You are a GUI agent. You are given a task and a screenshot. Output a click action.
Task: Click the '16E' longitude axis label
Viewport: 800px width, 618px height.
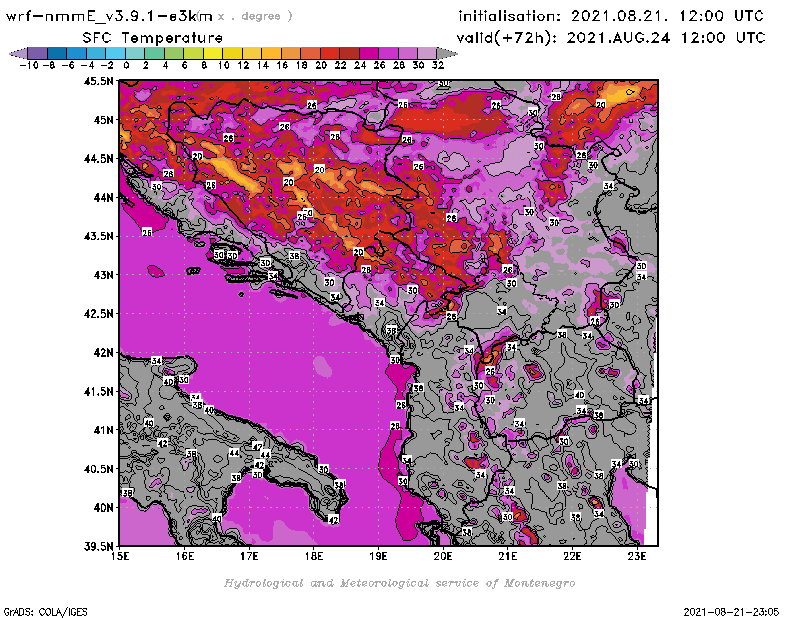pos(185,556)
